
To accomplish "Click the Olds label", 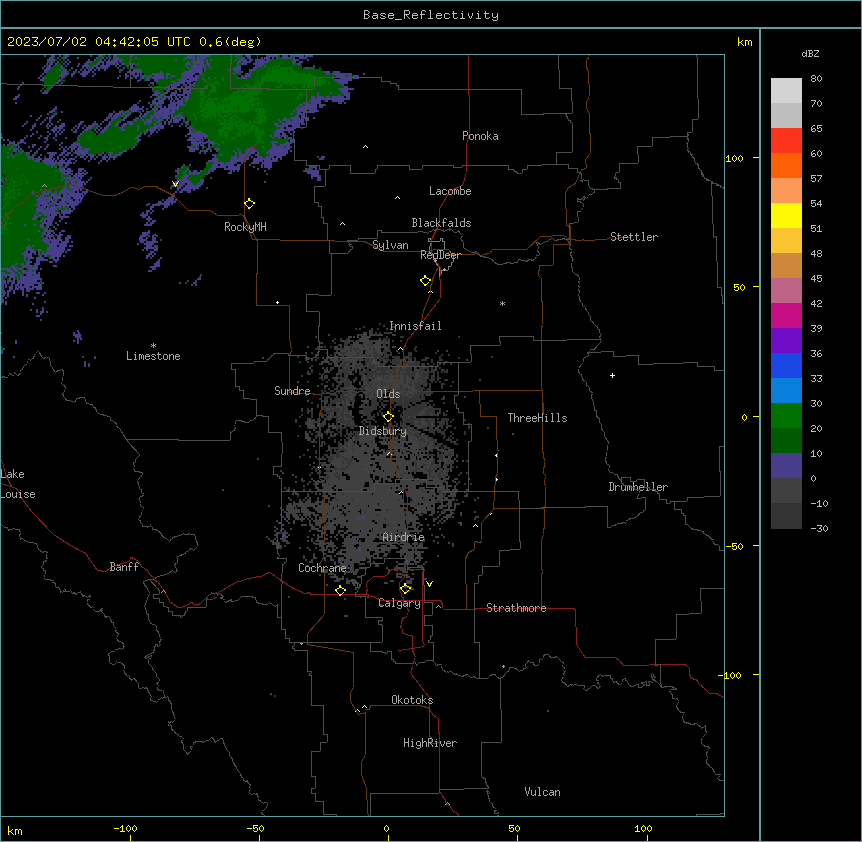I will coord(388,394).
